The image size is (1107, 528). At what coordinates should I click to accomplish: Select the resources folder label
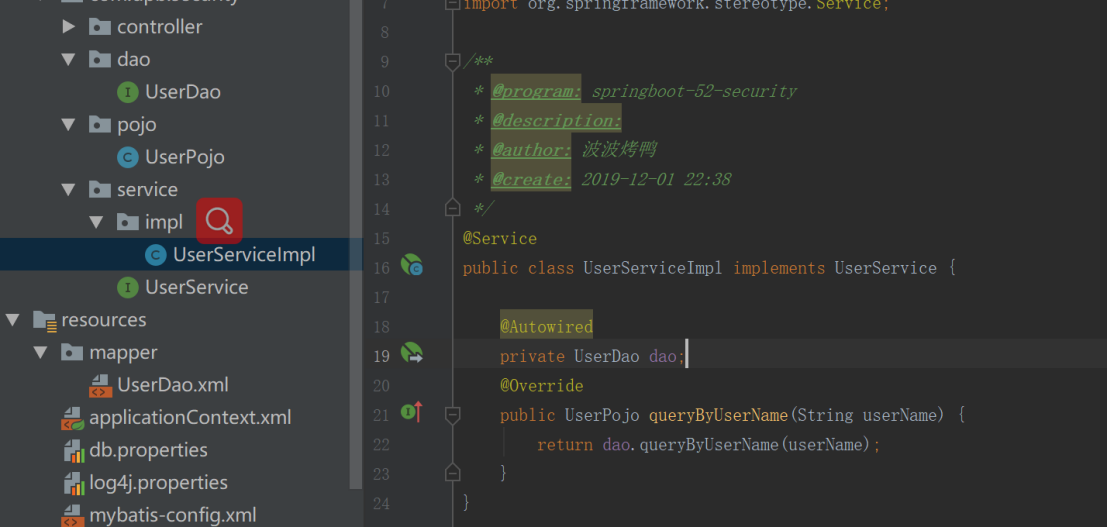point(104,320)
